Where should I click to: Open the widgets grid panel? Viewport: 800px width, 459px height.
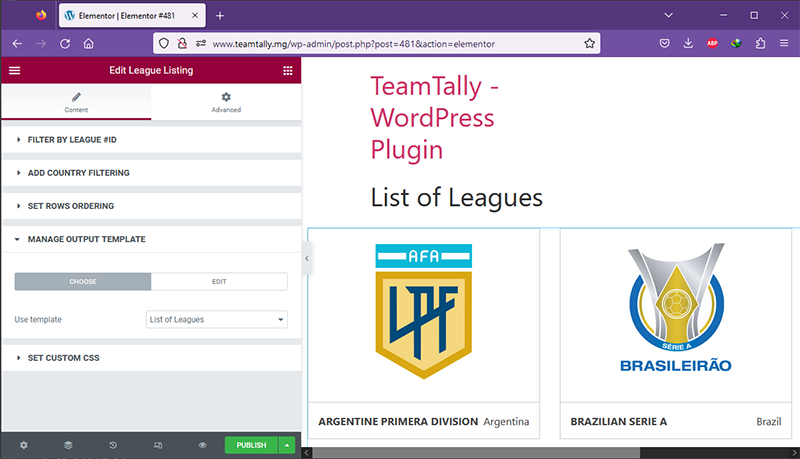click(x=288, y=70)
